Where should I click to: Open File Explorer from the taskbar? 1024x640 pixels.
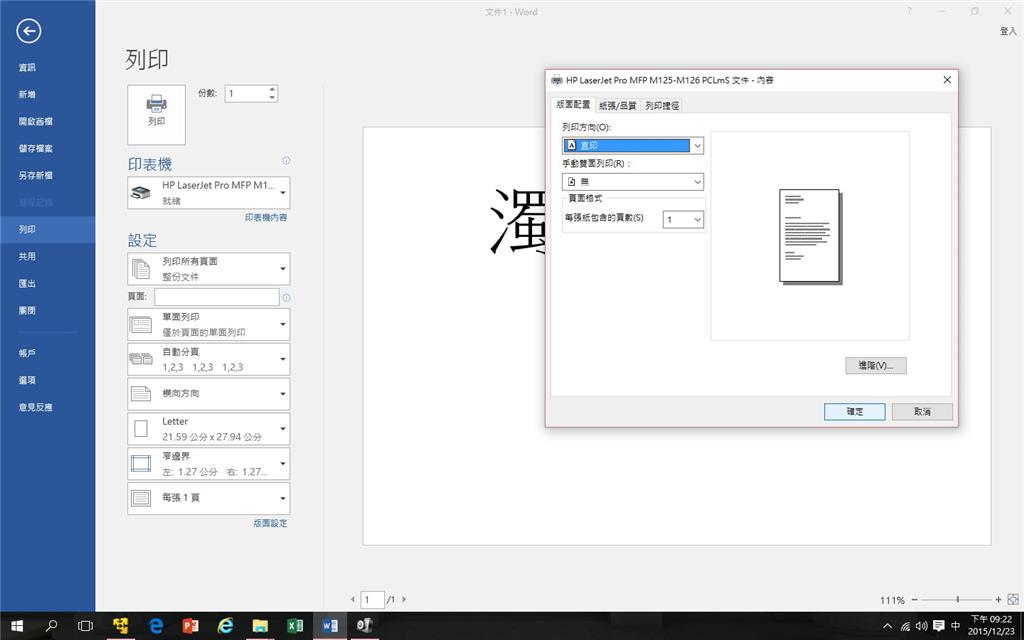point(260,626)
